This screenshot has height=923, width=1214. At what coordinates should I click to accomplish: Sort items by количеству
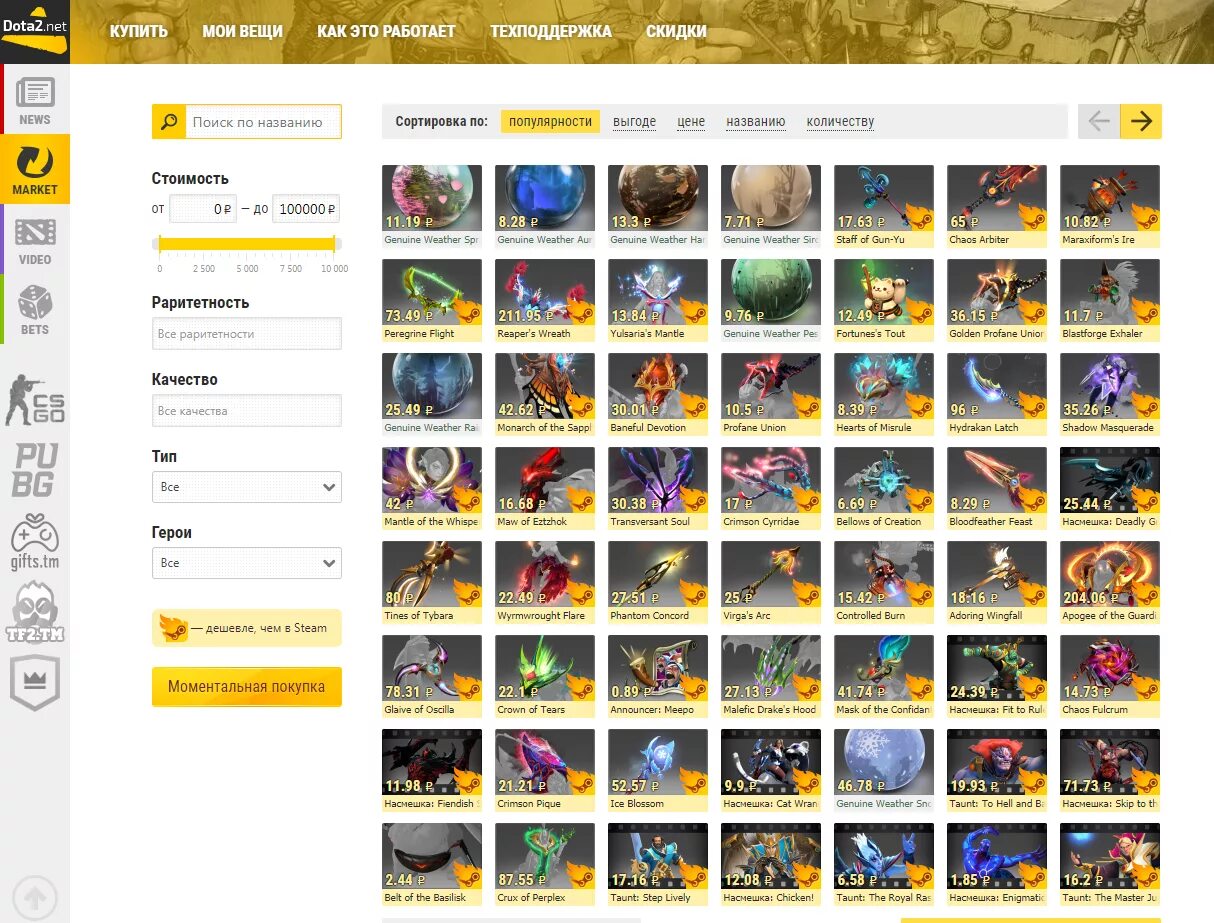[x=840, y=122]
